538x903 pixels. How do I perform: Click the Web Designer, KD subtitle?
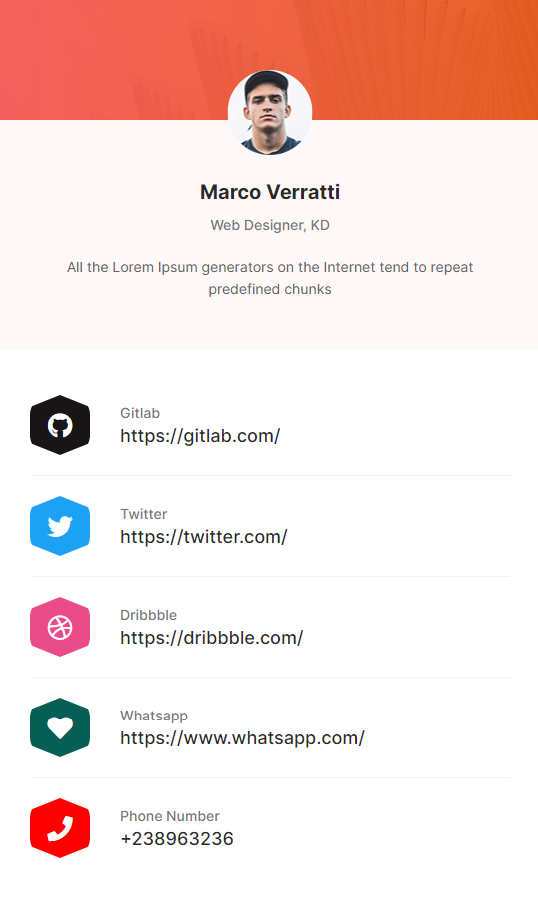click(270, 225)
